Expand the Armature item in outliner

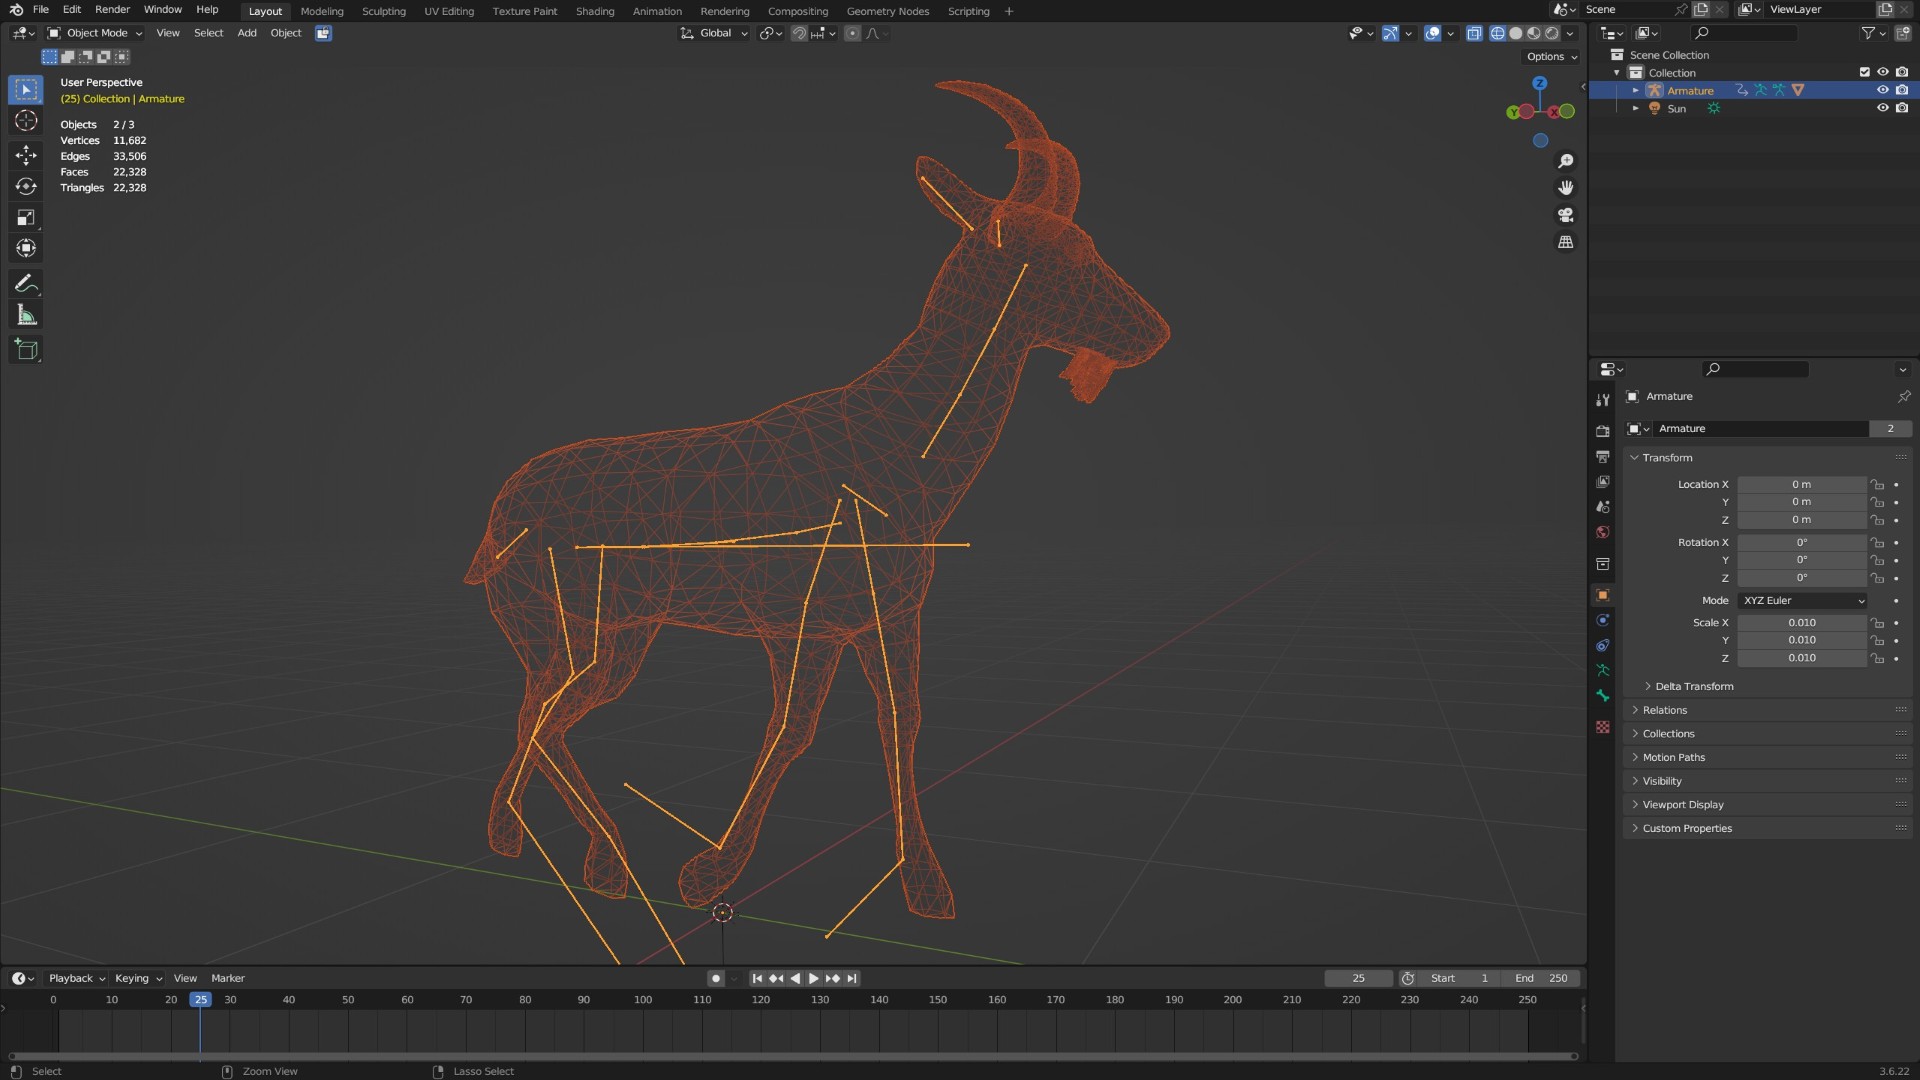click(x=1636, y=90)
